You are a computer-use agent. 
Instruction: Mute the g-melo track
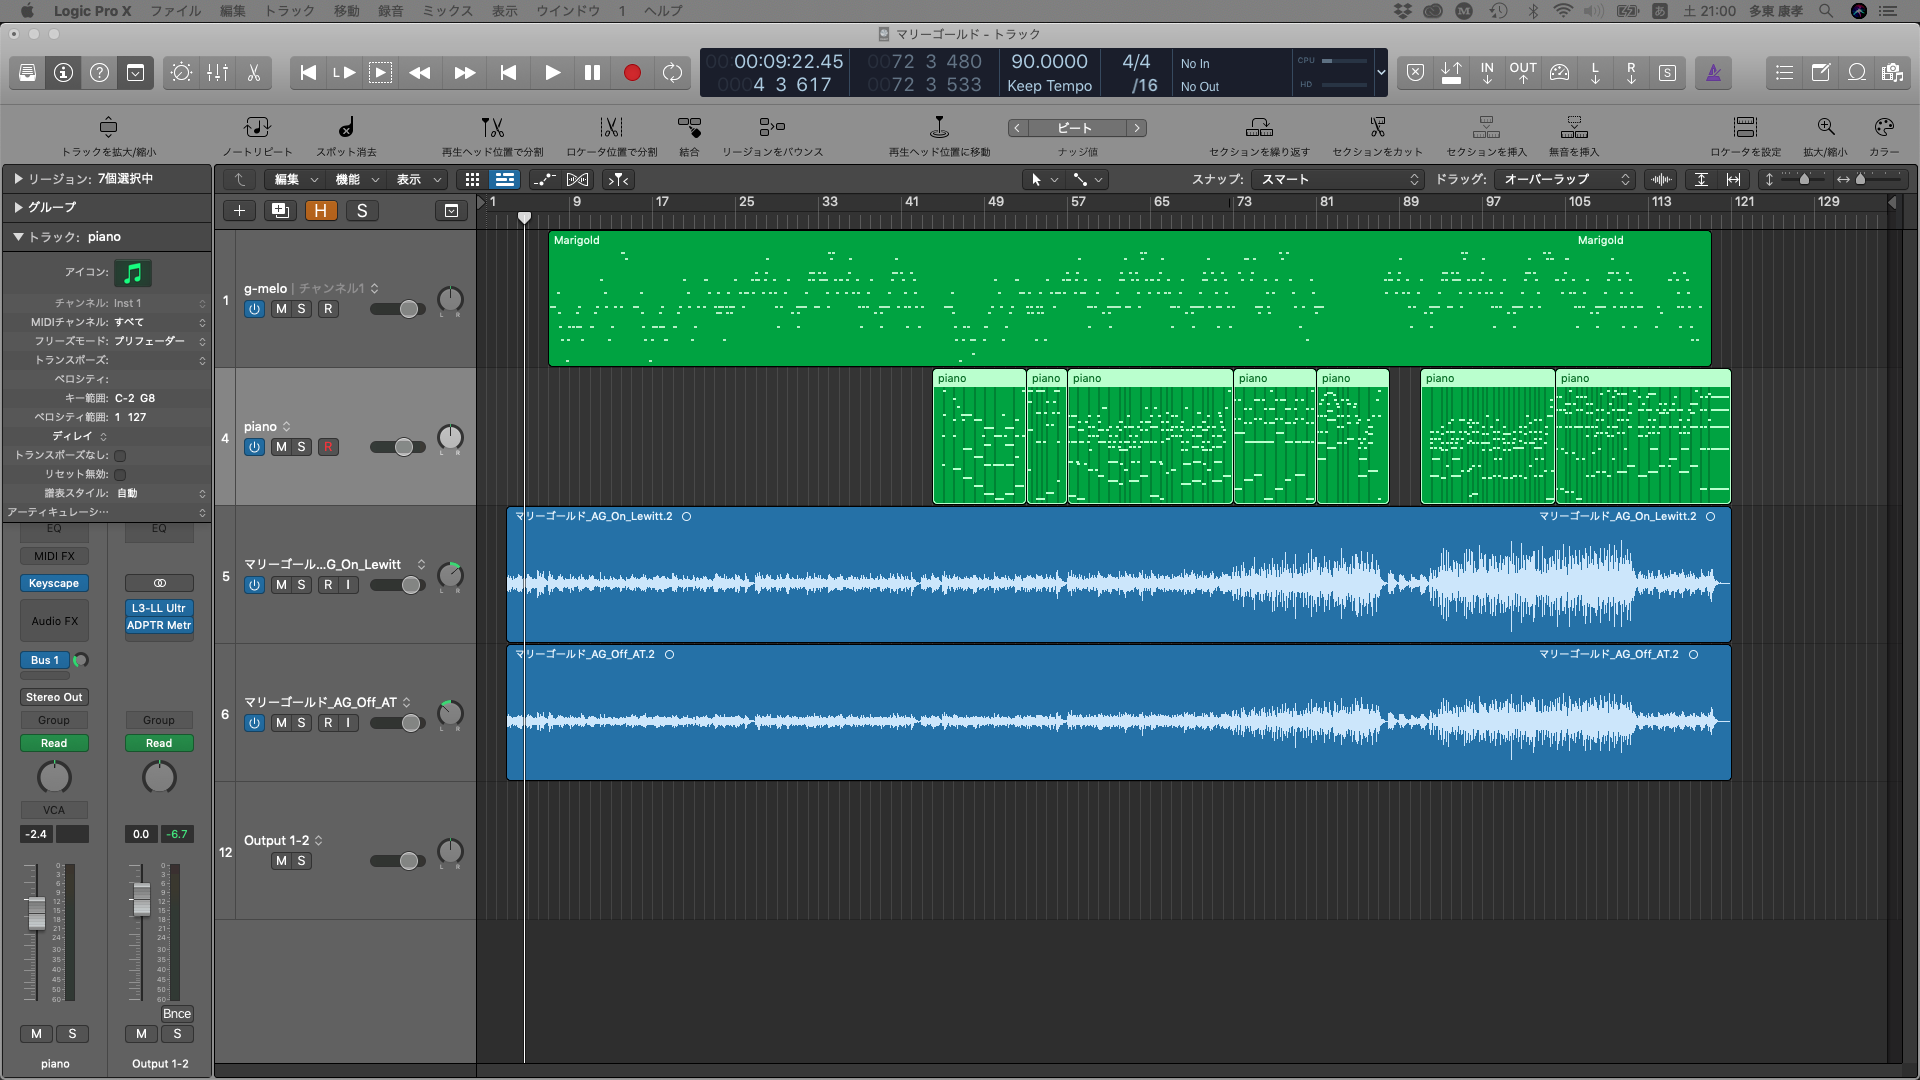point(281,309)
